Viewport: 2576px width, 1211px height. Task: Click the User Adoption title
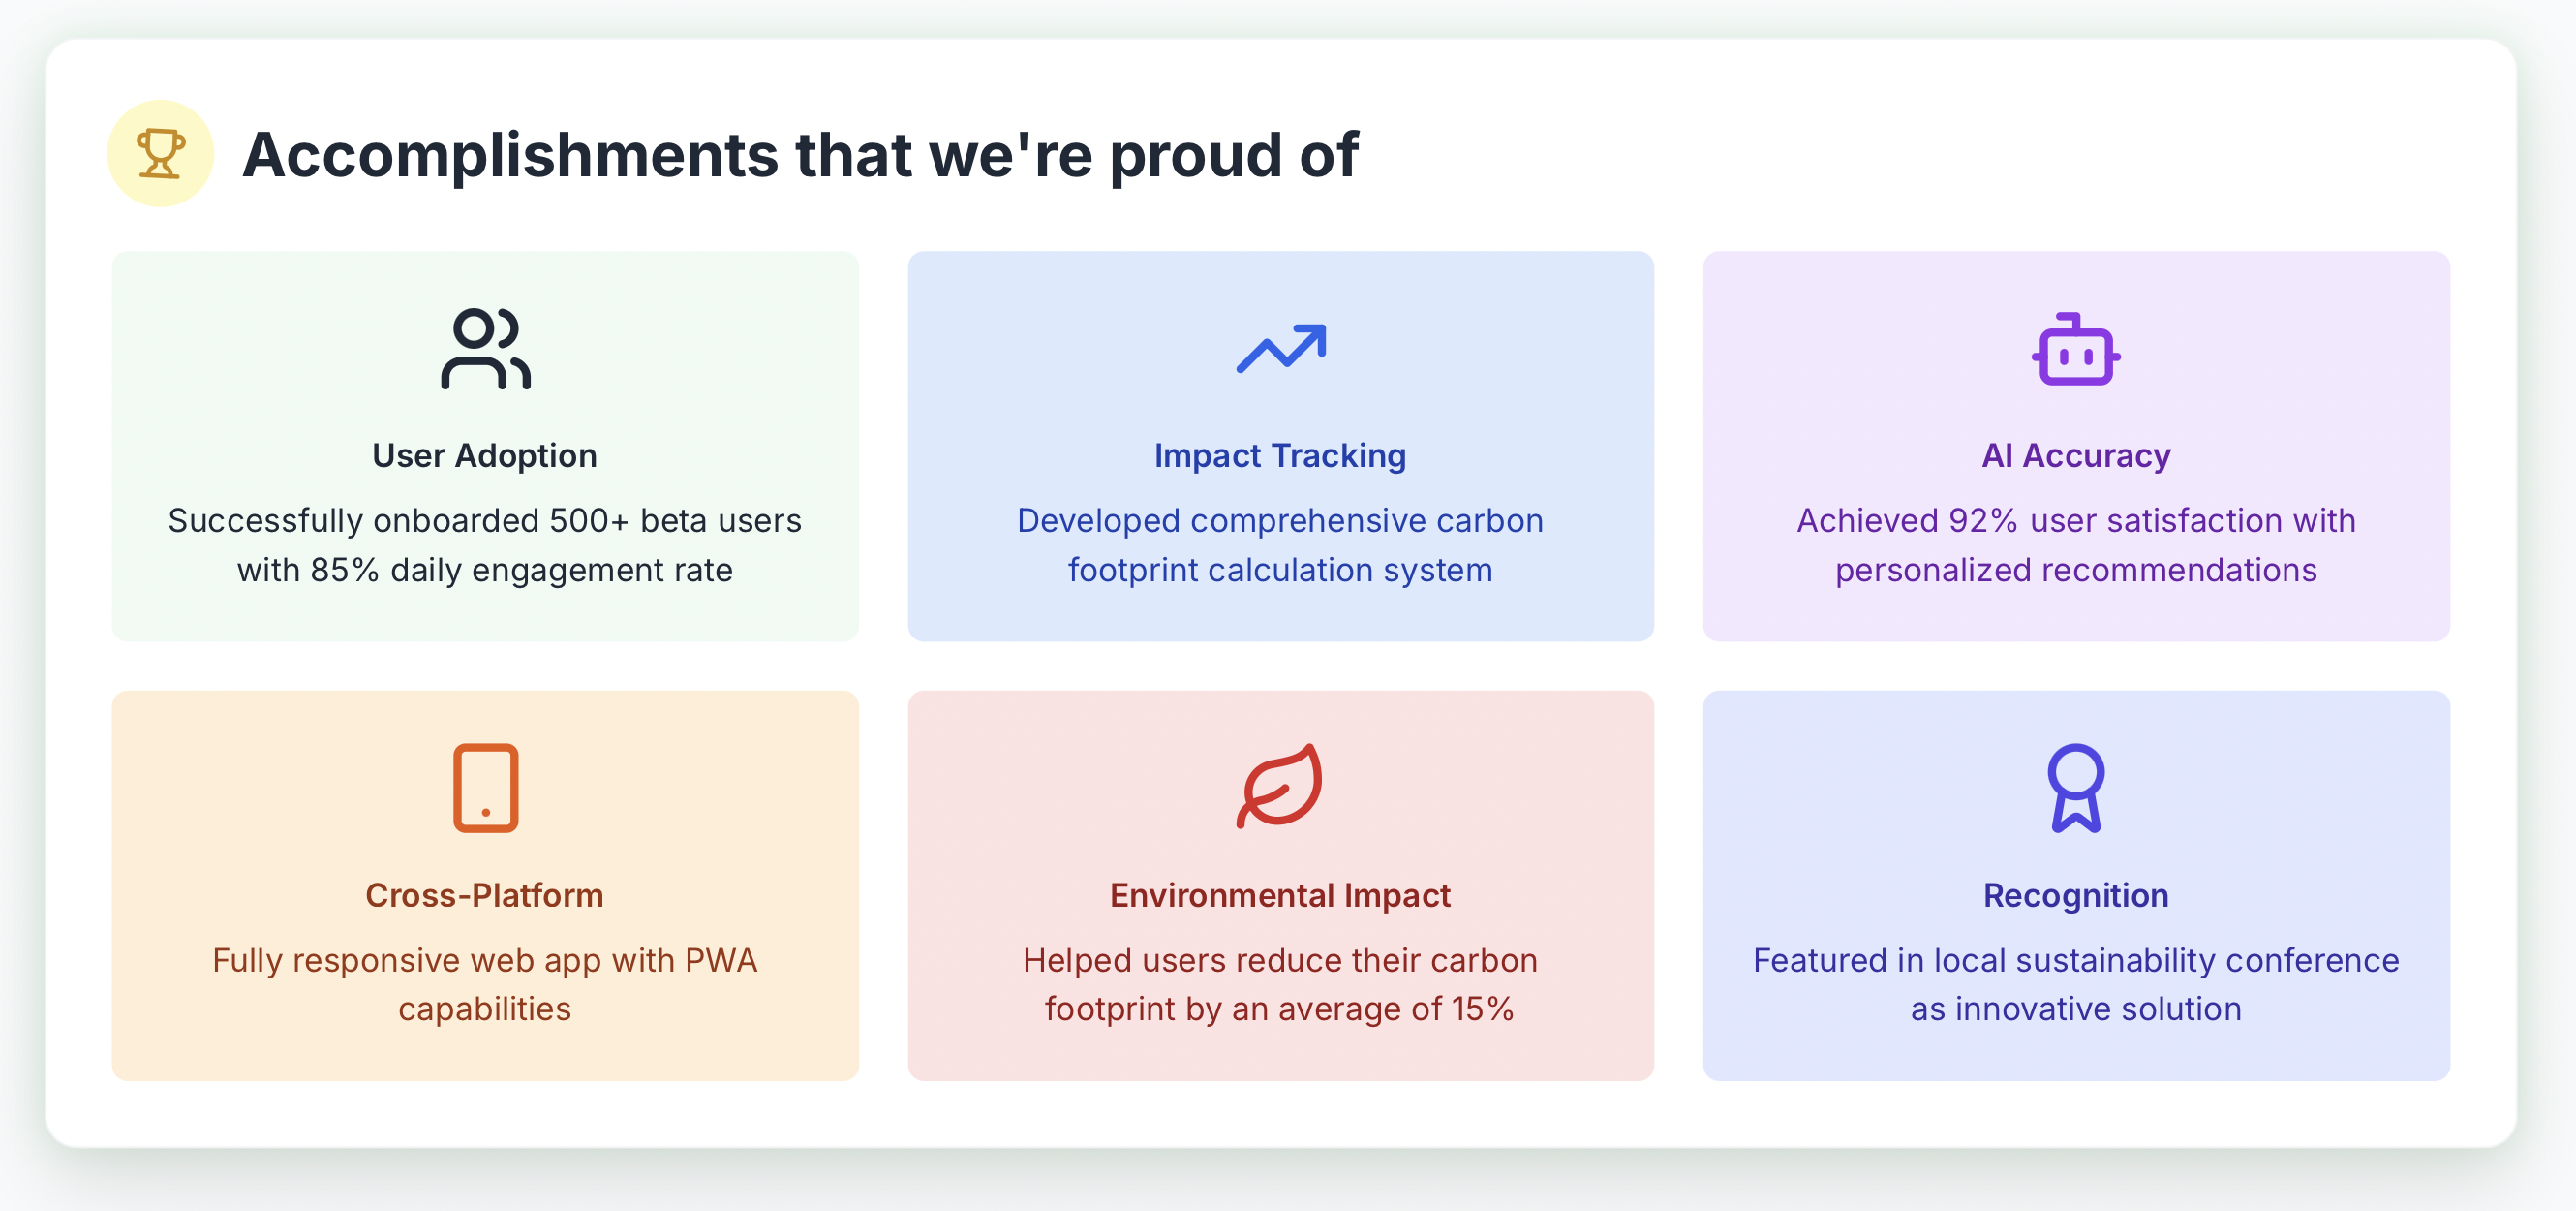(x=485, y=455)
